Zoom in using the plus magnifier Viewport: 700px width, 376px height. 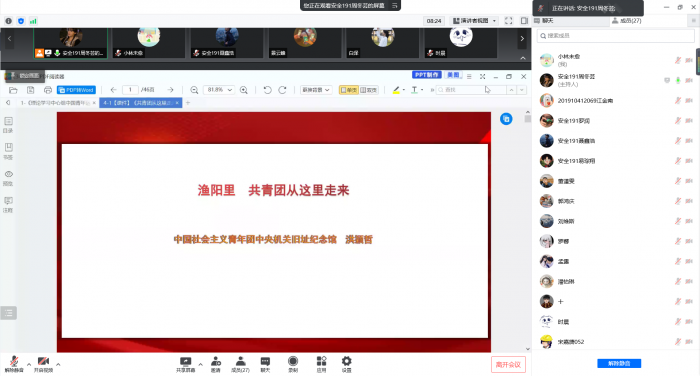[x=244, y=90]
